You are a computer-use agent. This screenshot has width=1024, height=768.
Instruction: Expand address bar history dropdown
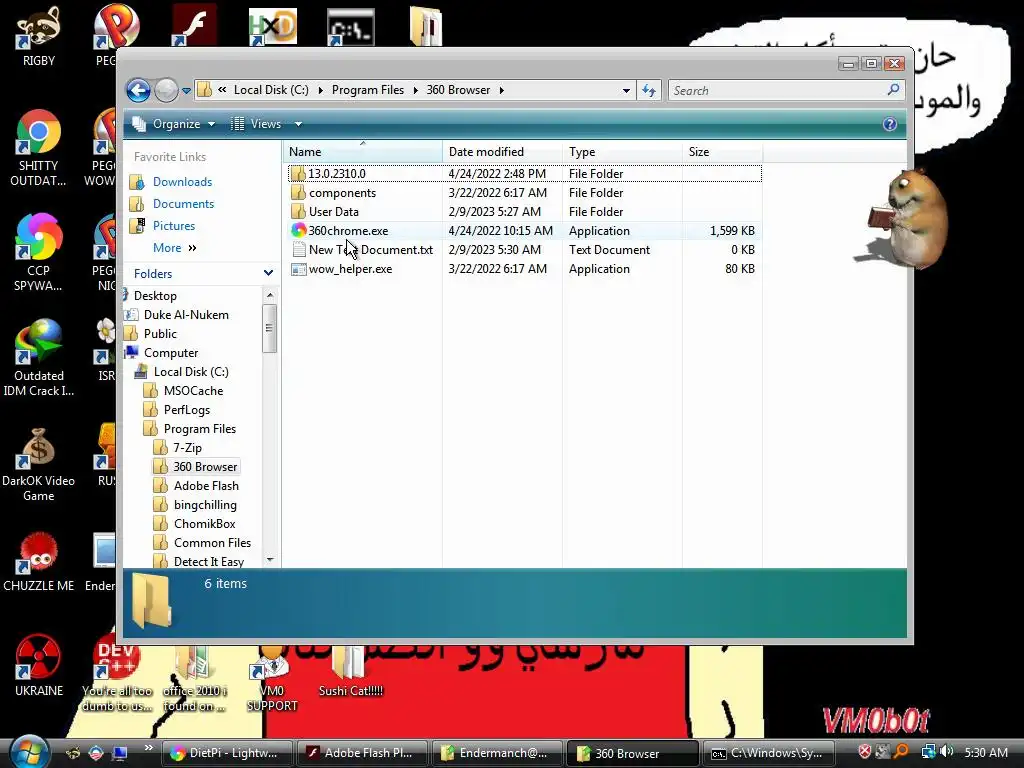tap(626, 90)
